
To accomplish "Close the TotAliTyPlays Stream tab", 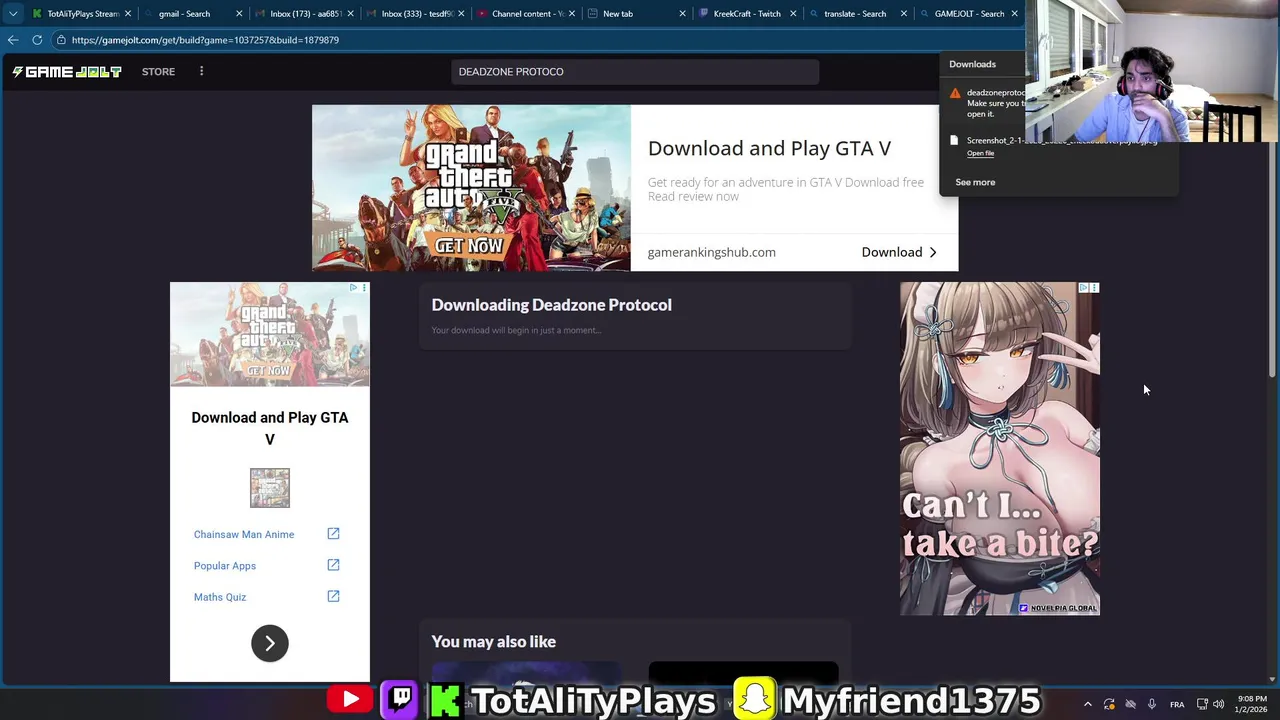I will click(128, 14).
